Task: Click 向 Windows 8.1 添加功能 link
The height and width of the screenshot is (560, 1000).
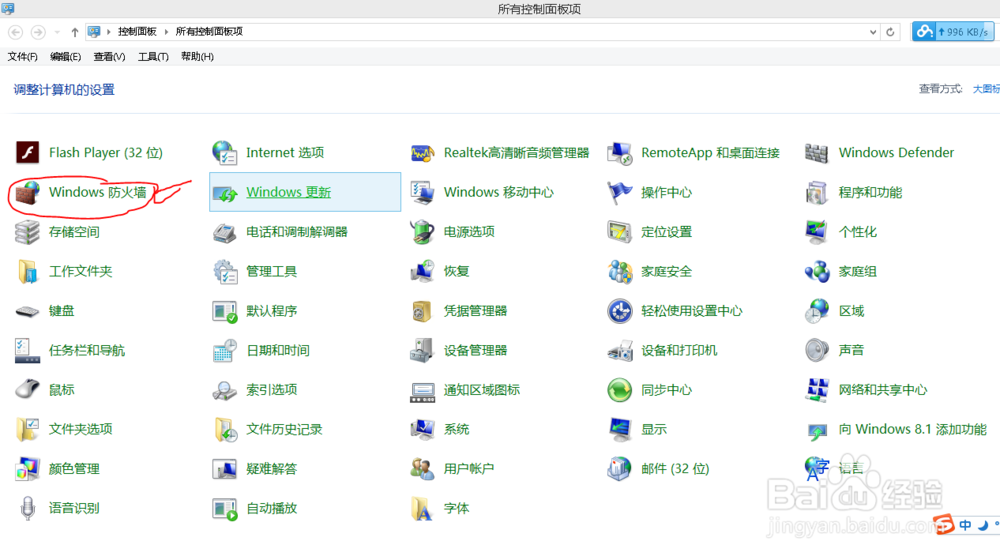Action: 913,429
